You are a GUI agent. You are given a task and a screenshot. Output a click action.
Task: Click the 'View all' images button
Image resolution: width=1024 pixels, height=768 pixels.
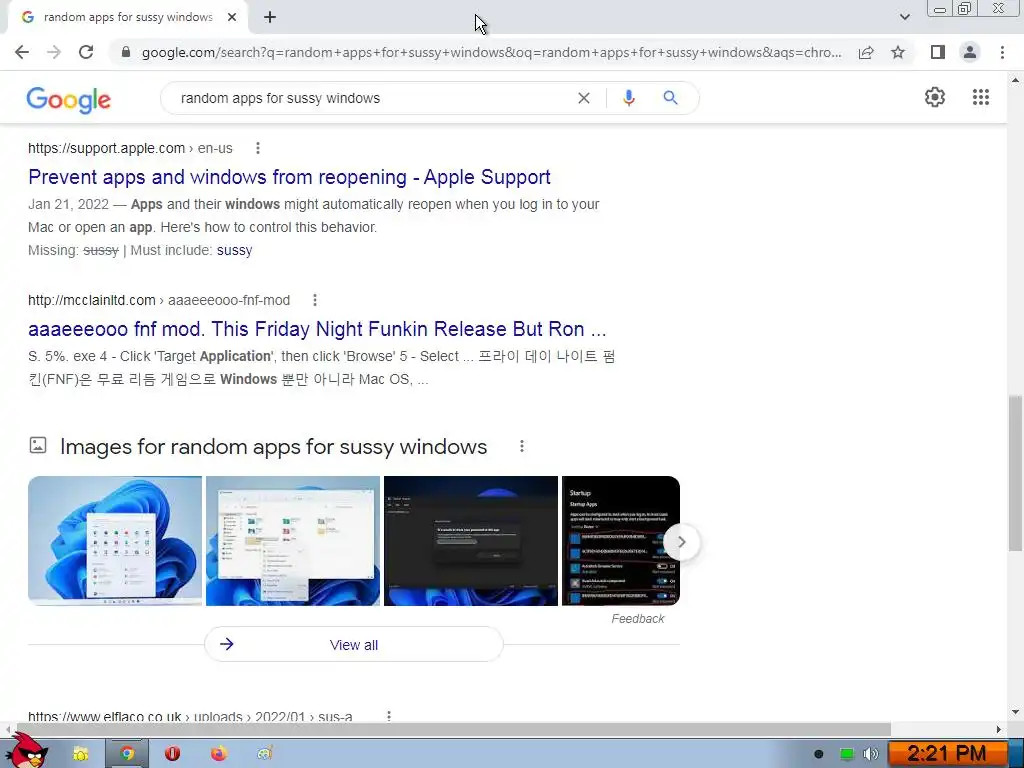[x=353, y=645]
